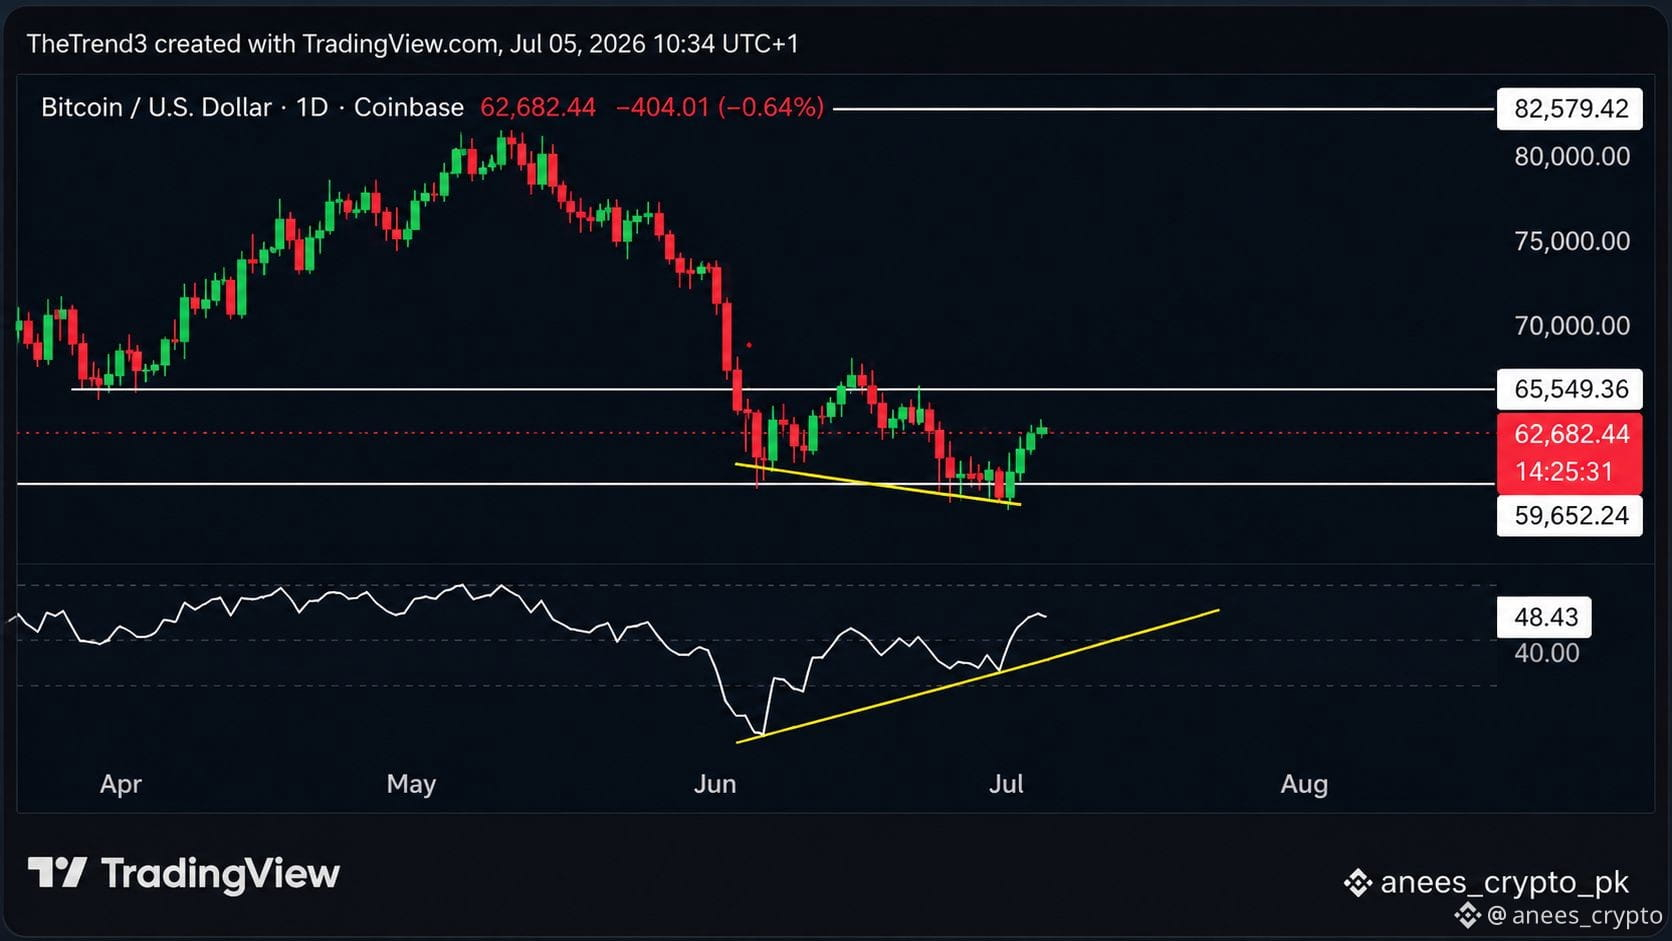Select the 65,549.36 price level label
This screenshot has width=1672, height=941.
(1570, 389)
